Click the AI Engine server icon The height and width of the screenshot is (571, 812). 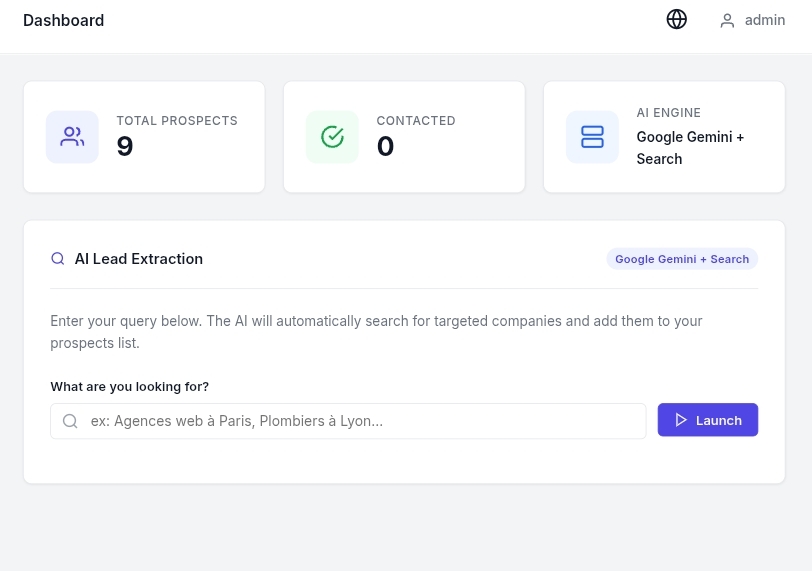coord(592,137)
